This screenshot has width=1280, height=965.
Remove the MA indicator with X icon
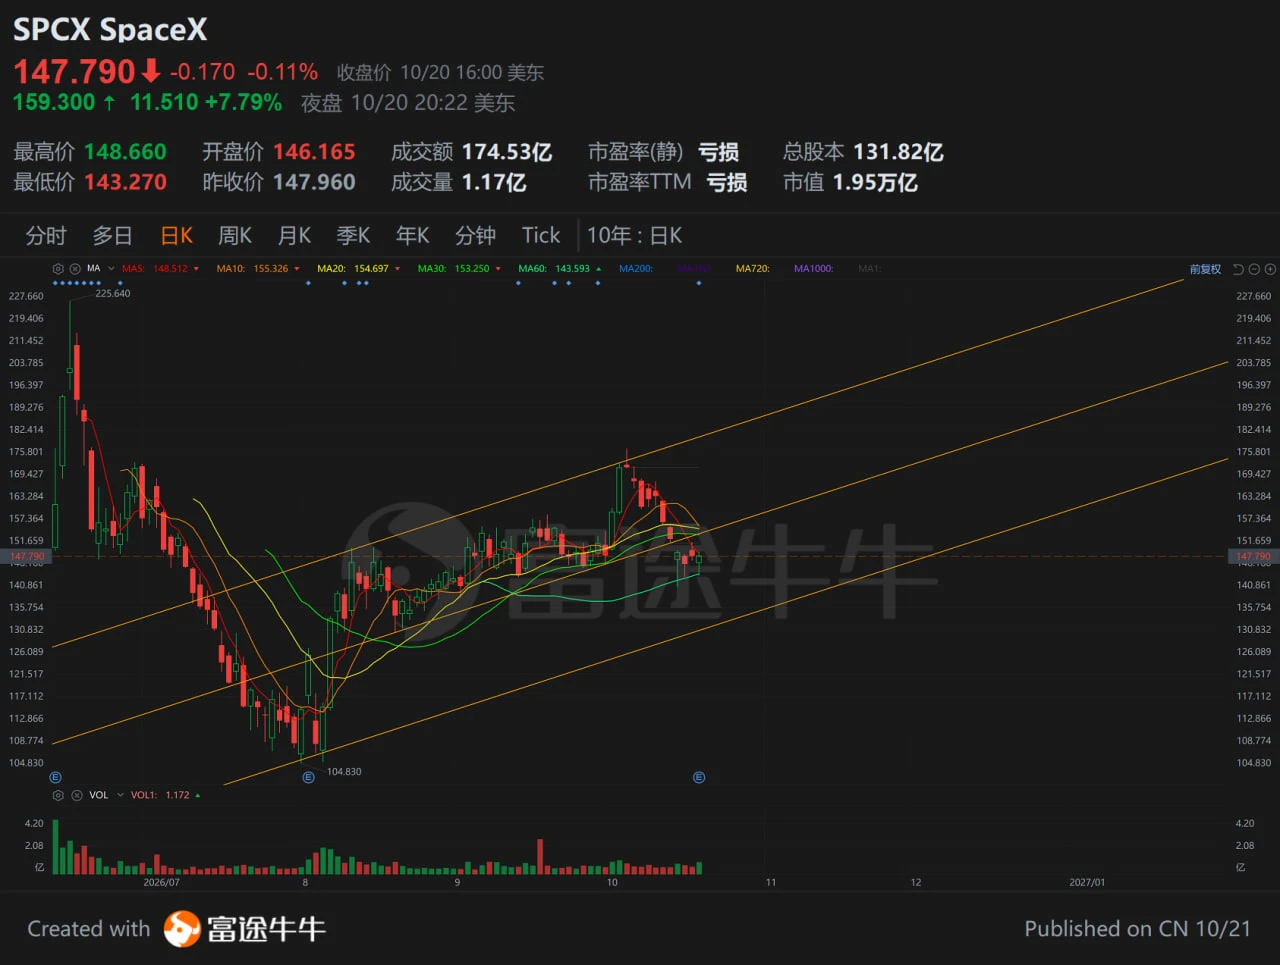pyautogui.click(x=75, y=269)
